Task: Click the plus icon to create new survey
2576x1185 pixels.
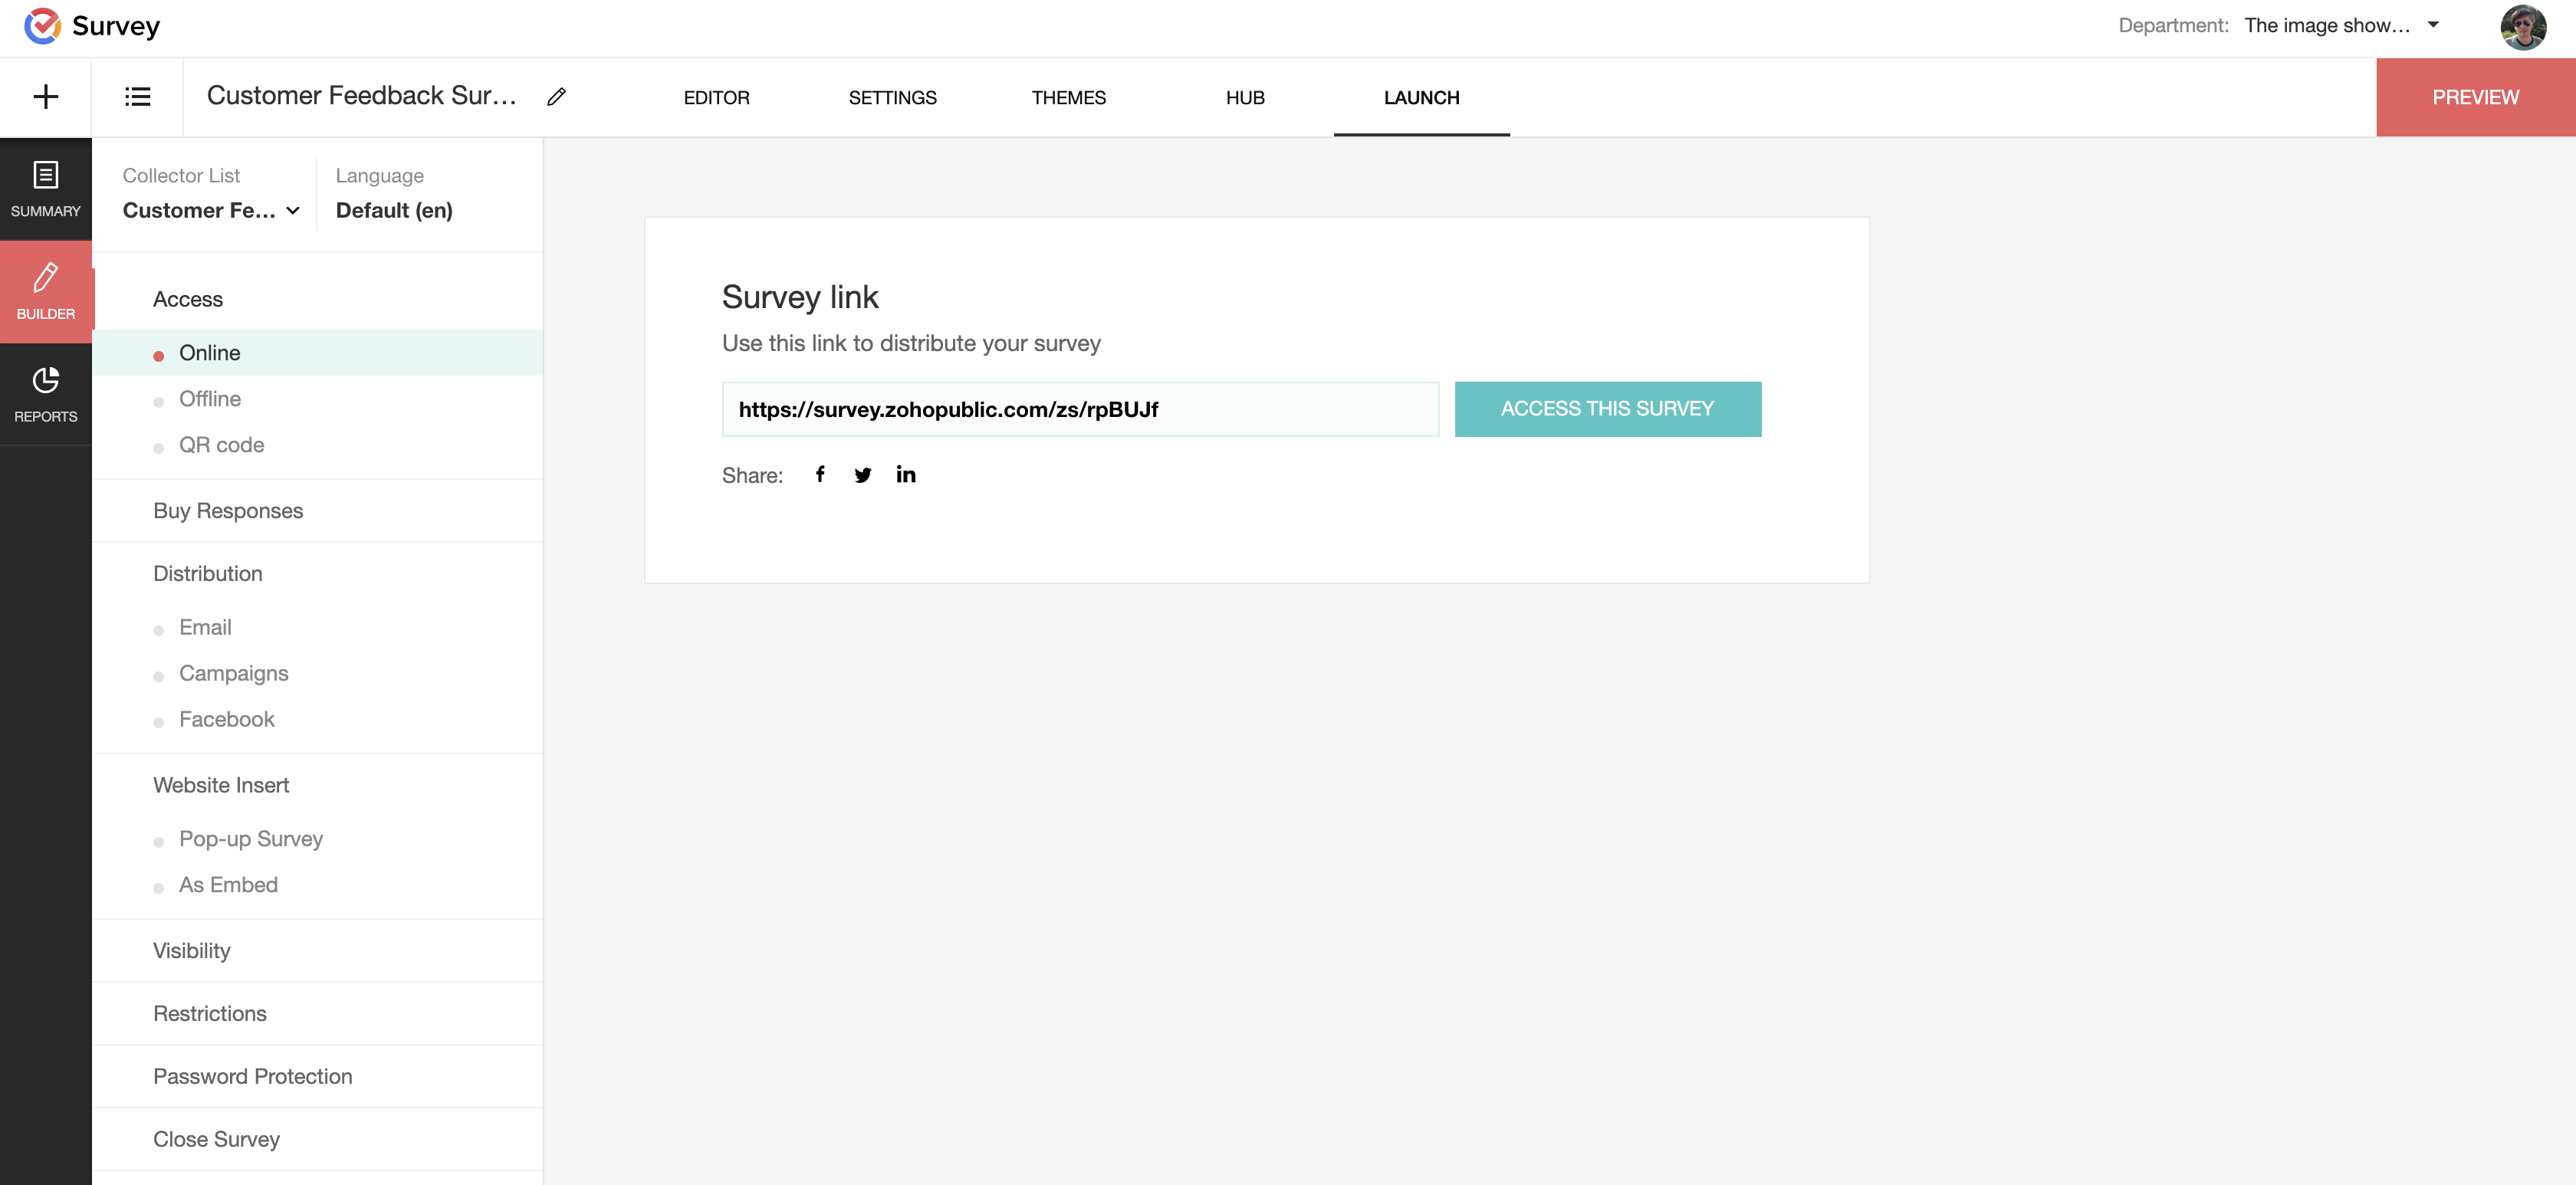Action: click(x=46, y=97)
